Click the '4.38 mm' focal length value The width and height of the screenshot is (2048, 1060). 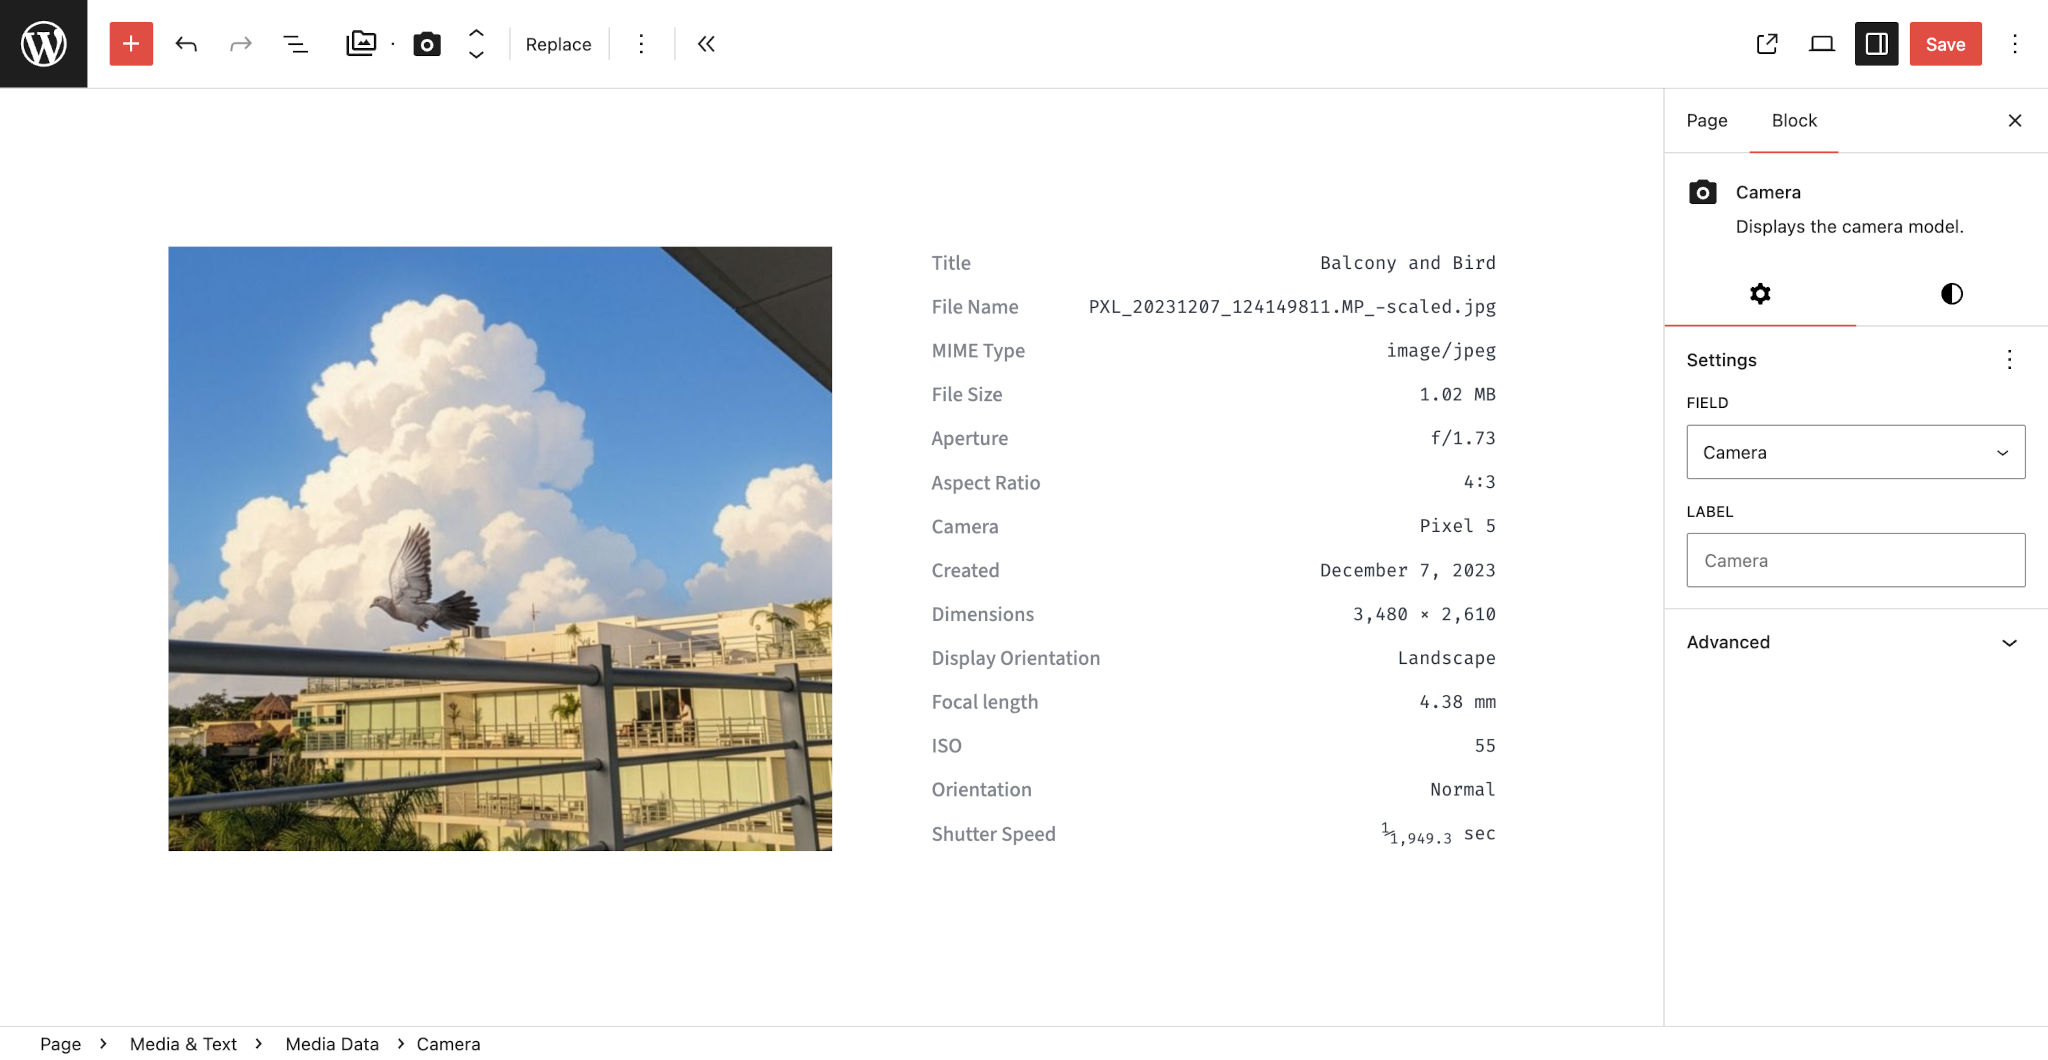coord(1457,702)
